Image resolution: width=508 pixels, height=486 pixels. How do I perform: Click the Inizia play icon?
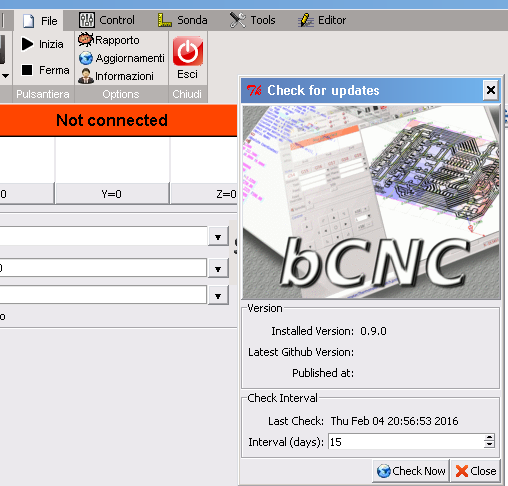[x=27, y=44]
